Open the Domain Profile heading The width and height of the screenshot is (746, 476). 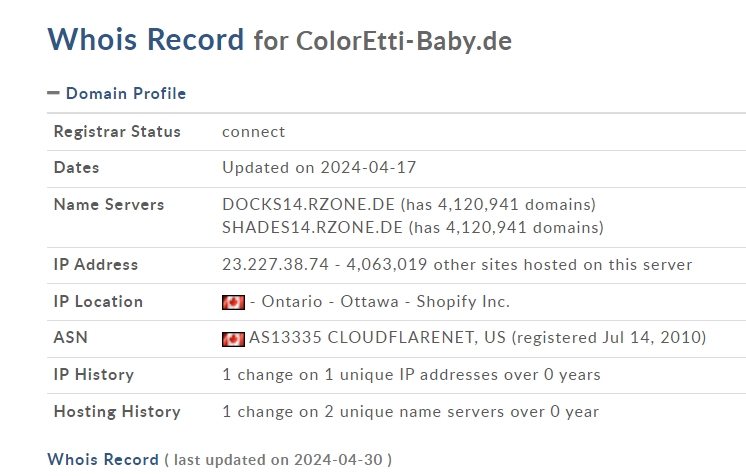coord(126,93)
